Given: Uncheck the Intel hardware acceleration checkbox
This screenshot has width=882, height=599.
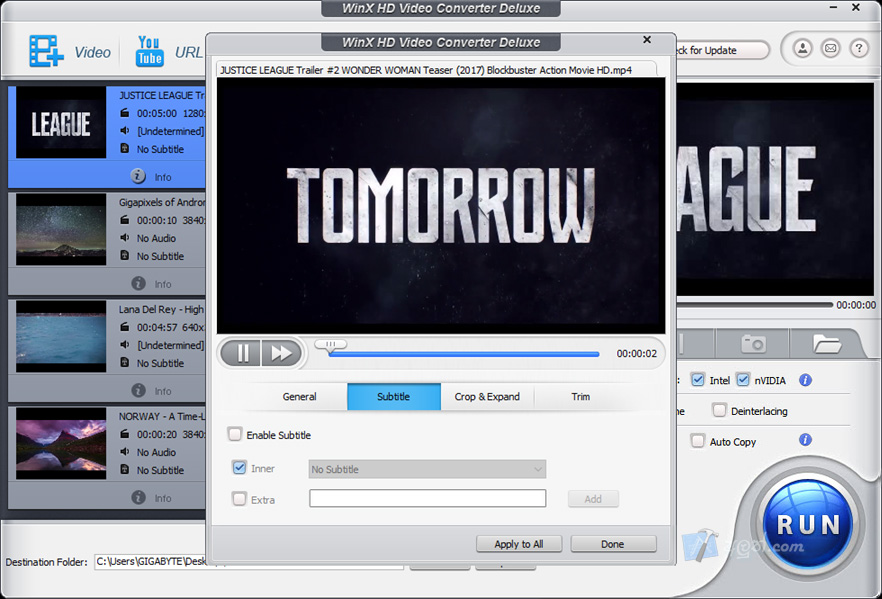Looking at the screenshot, I should pyautogui.click(x=697, y=380).
